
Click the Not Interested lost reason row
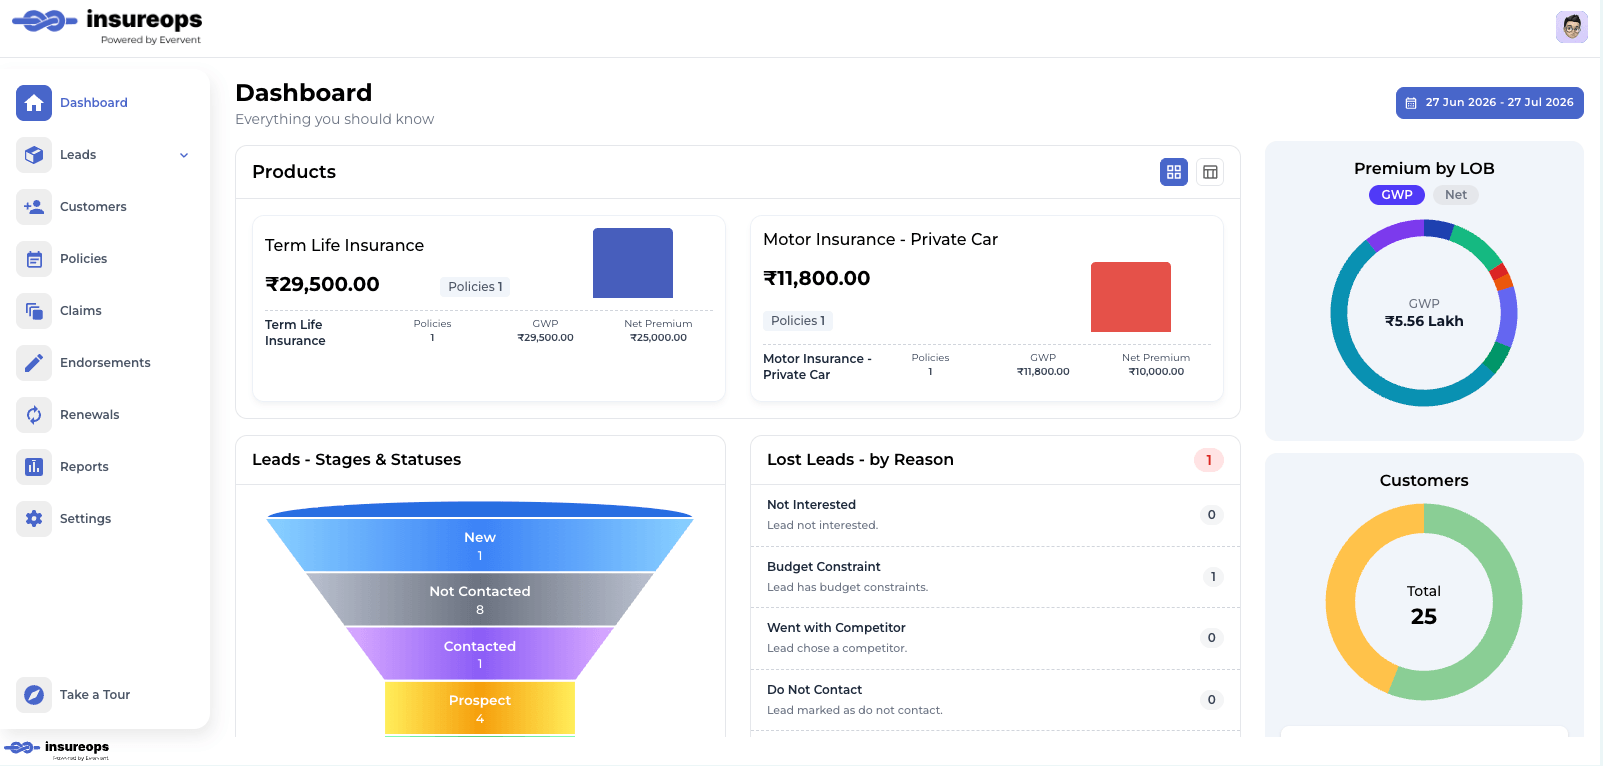click(x=995, y=515)
